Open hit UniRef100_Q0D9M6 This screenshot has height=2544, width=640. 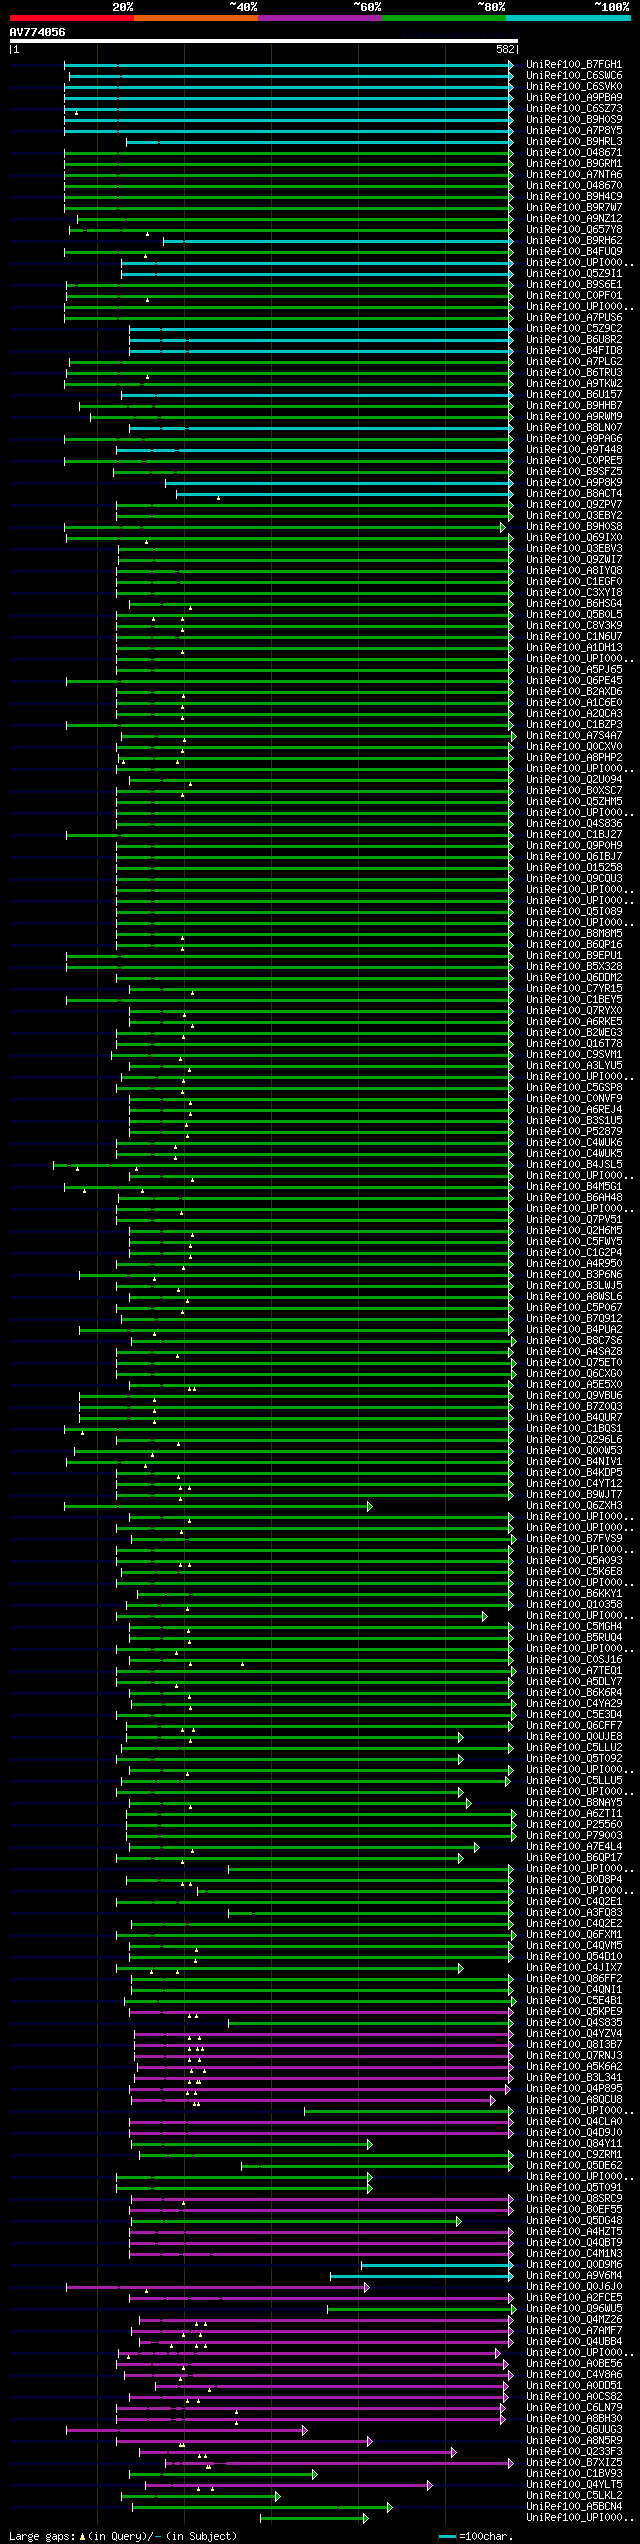pyautogui.click(x=574, y=2265)
